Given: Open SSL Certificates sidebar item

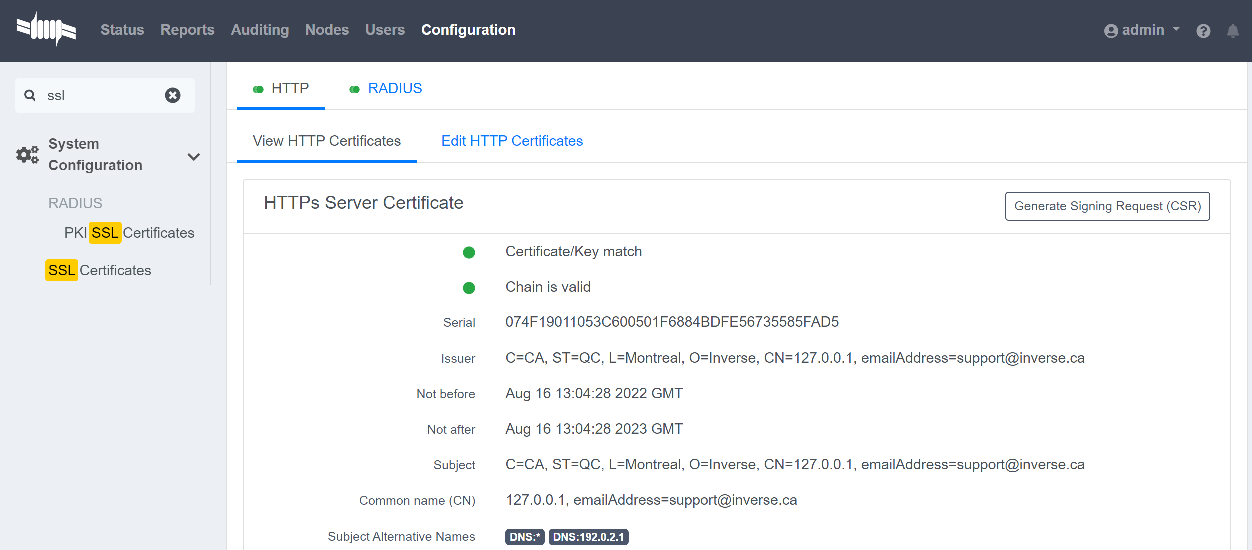Looking at the screenshot, I should click(x=99, y=270).
